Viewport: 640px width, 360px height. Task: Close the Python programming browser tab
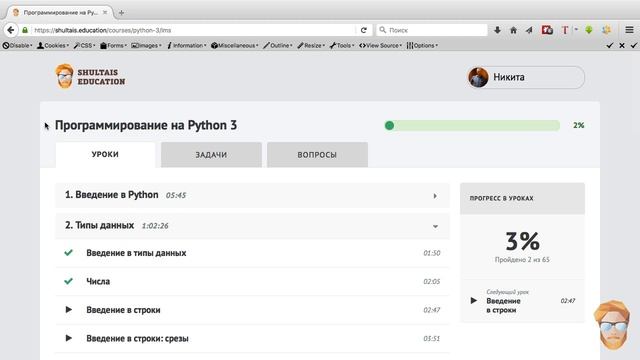tap(105, 12)
